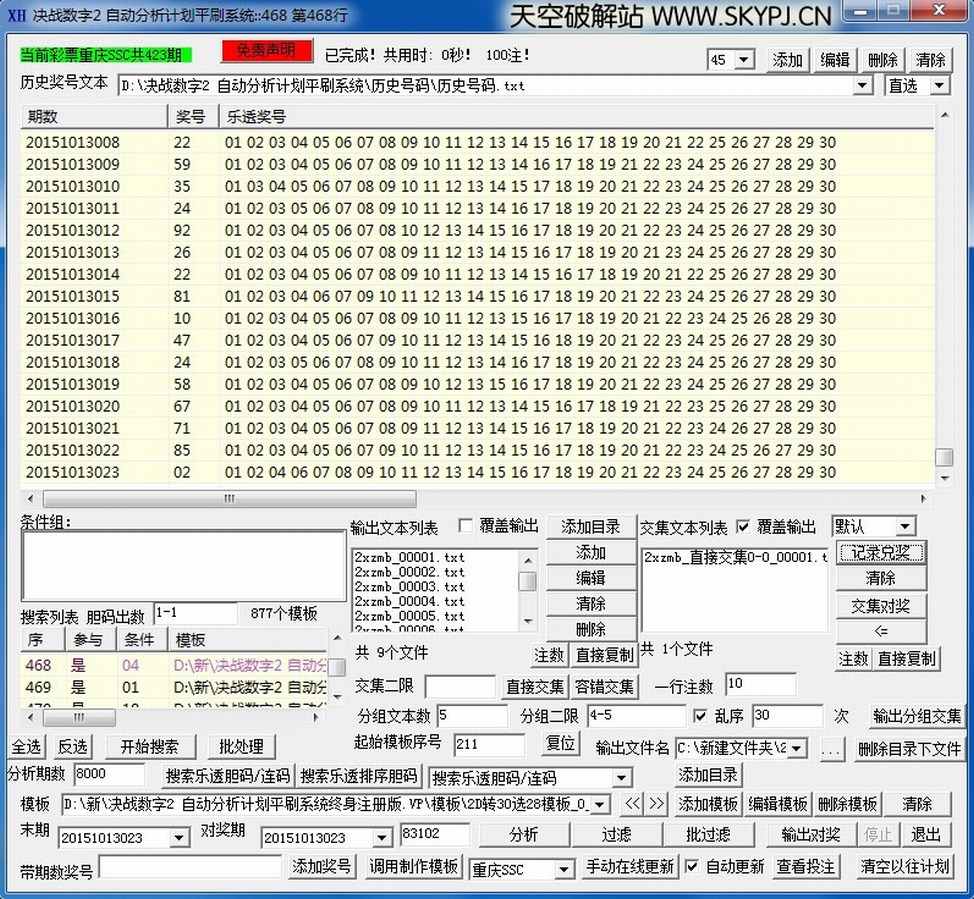Click the 开始搜索 button
The width and height of the screenshot is (974, 899).
[x=150, y=747]
